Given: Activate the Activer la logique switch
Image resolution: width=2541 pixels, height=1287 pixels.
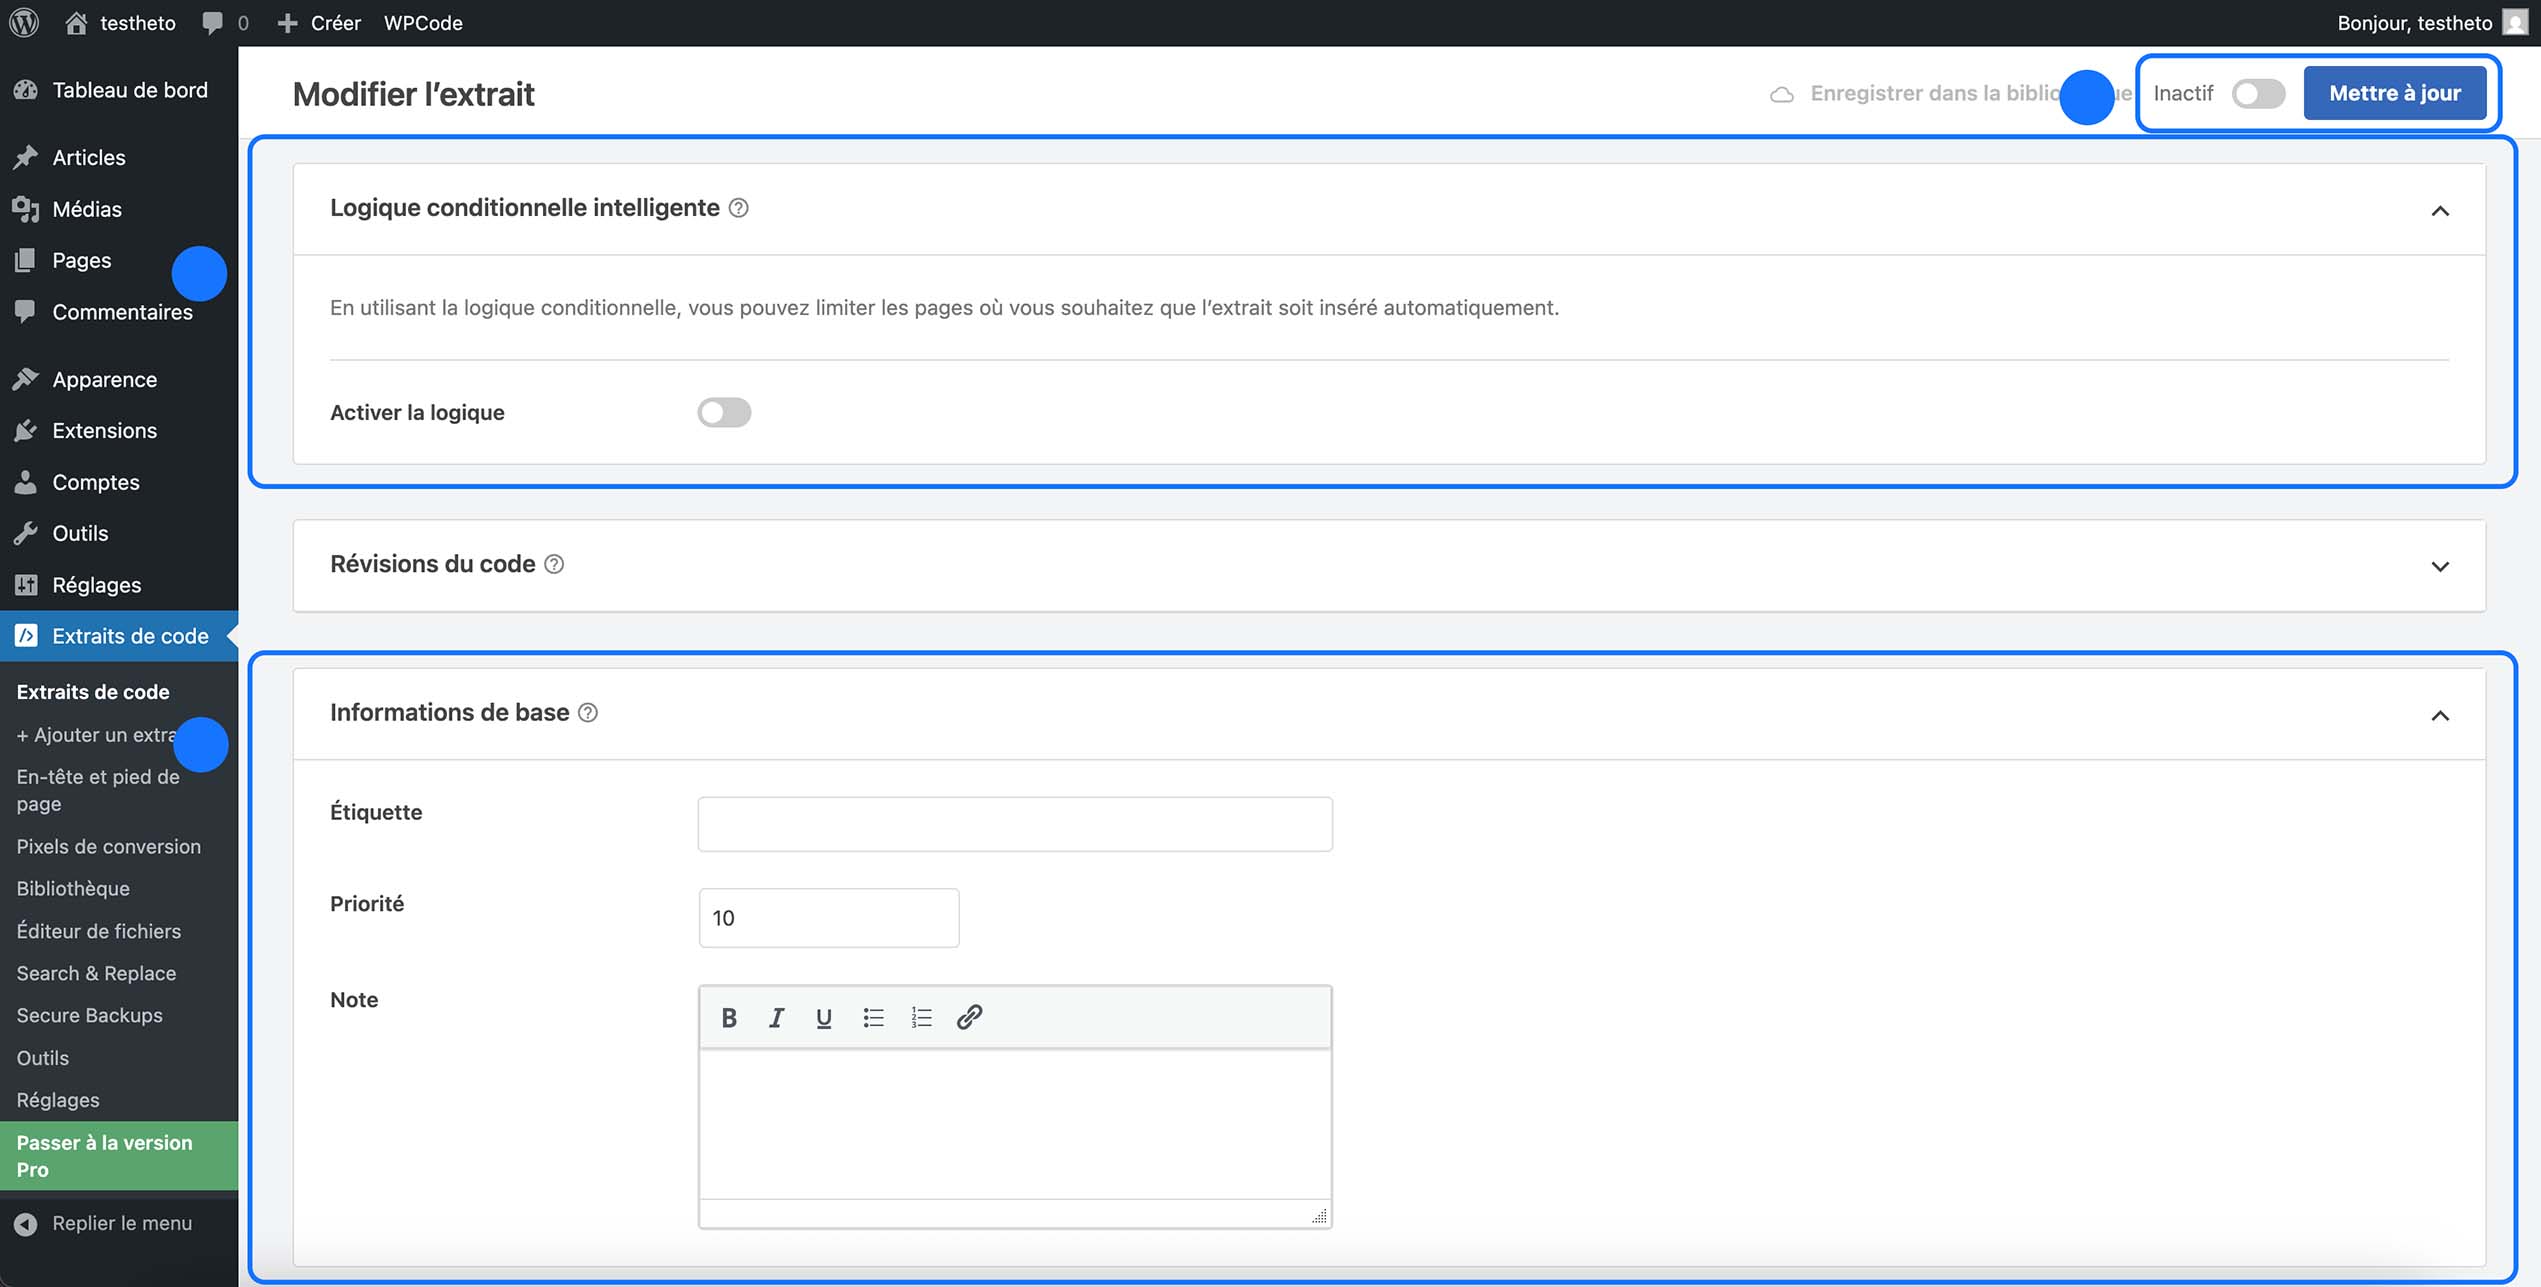Looking at the screenshot, I should tap(724, 412).
